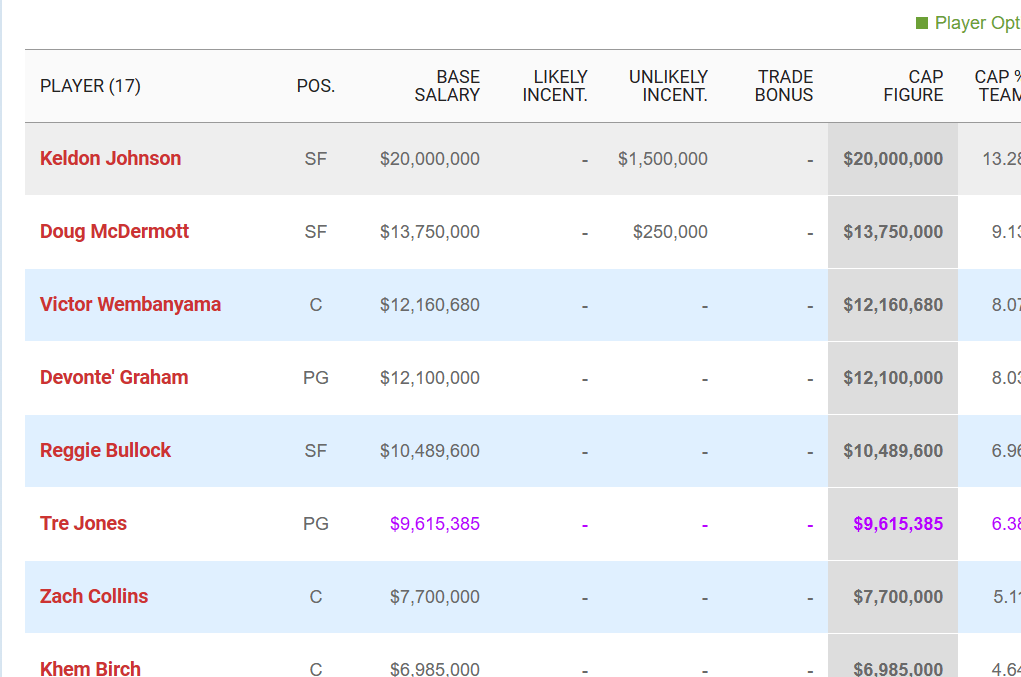Open Tre Jones's player page

(83, 523)
